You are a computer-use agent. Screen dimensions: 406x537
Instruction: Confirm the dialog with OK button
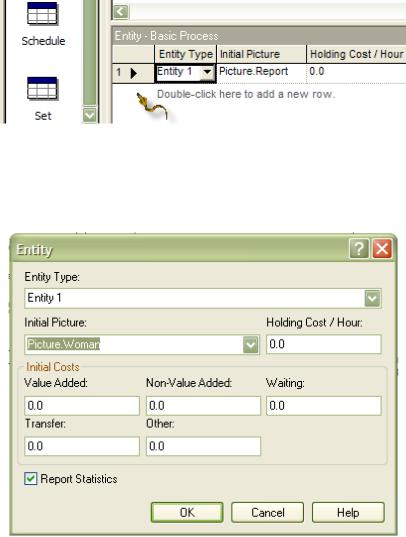(187, 513)
